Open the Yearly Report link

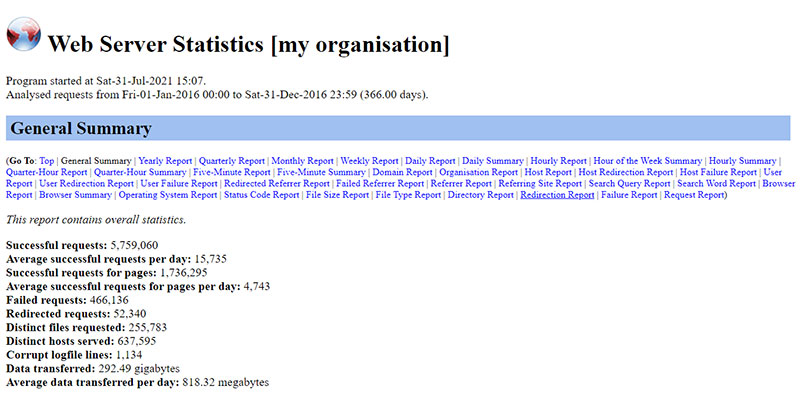pos(165,161)
